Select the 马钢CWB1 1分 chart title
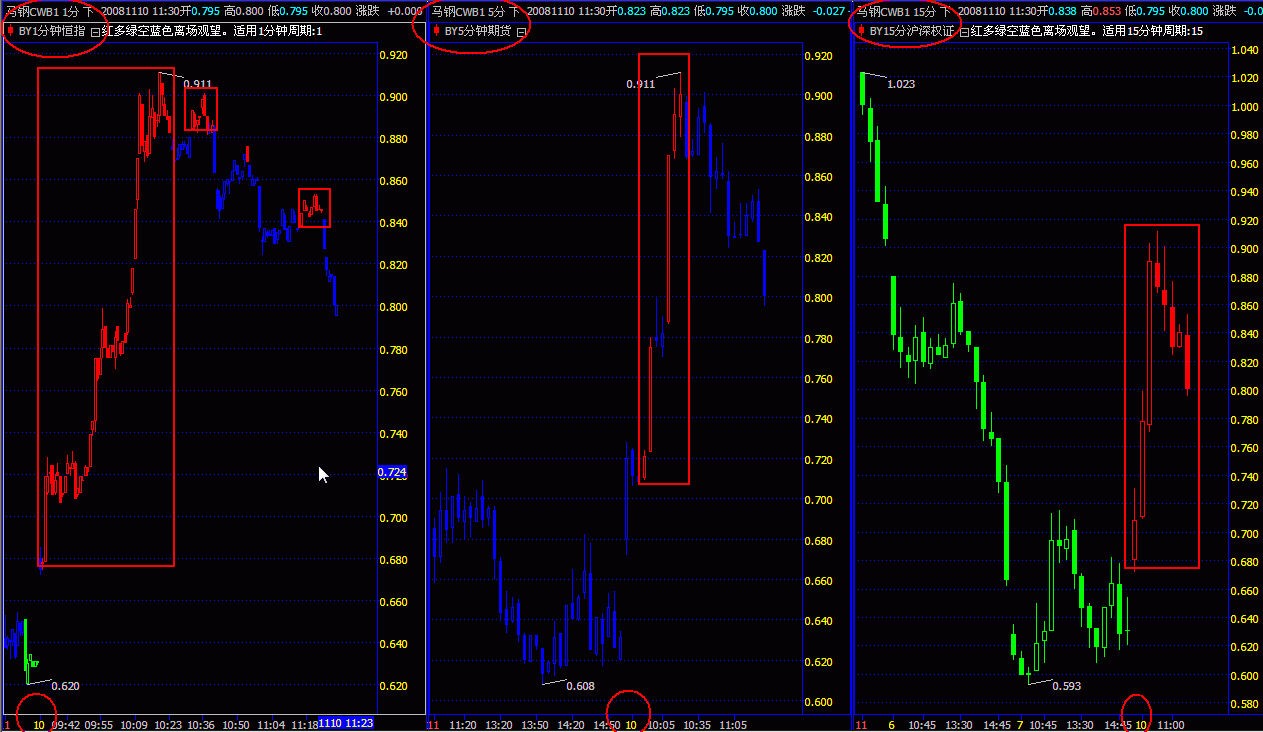This screenshot has width=1263, height=732. (x=41, y=11)
